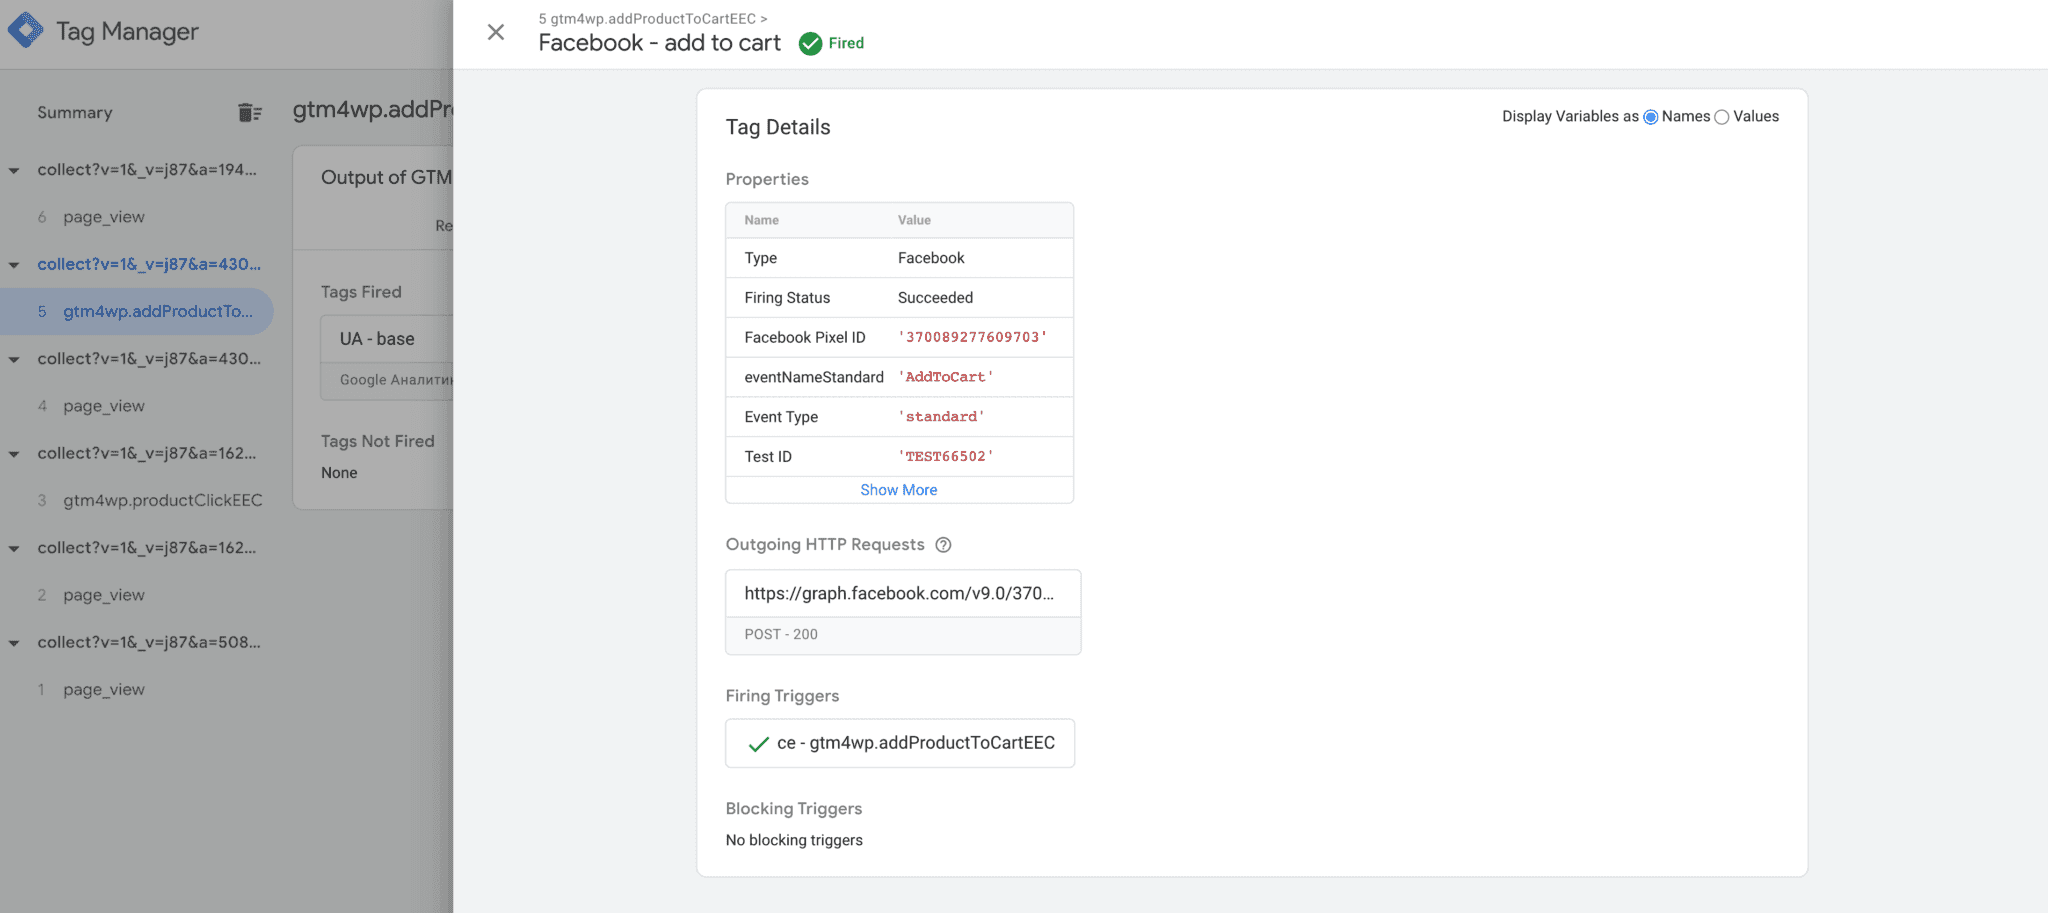Expand the POST - 200 request details
Screen dimensions: 2048x913
(780, 634)
